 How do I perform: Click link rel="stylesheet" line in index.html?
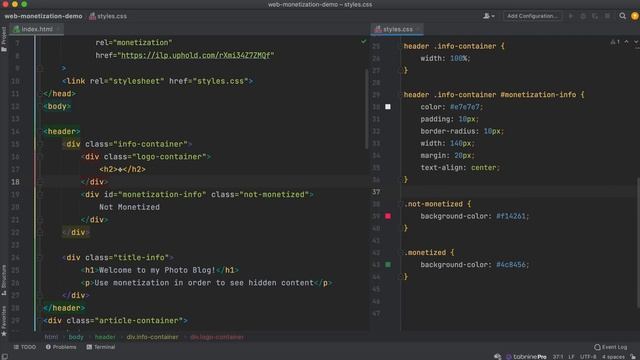tap(157, 81)
